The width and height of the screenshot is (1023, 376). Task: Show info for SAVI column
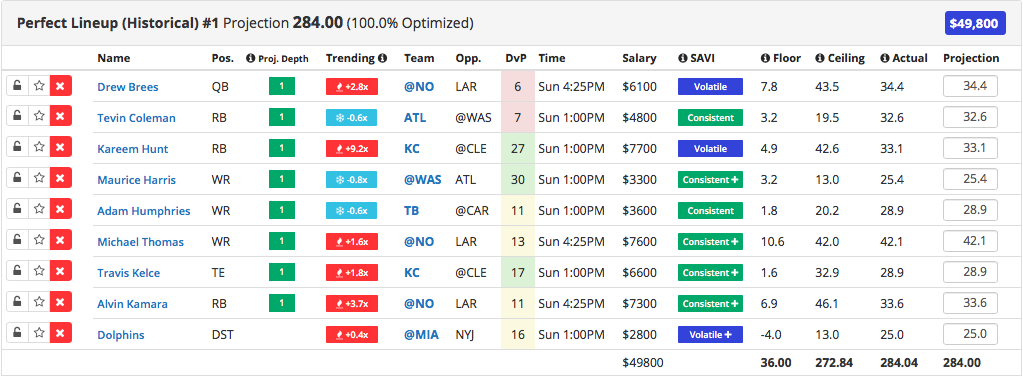(682, 58)
